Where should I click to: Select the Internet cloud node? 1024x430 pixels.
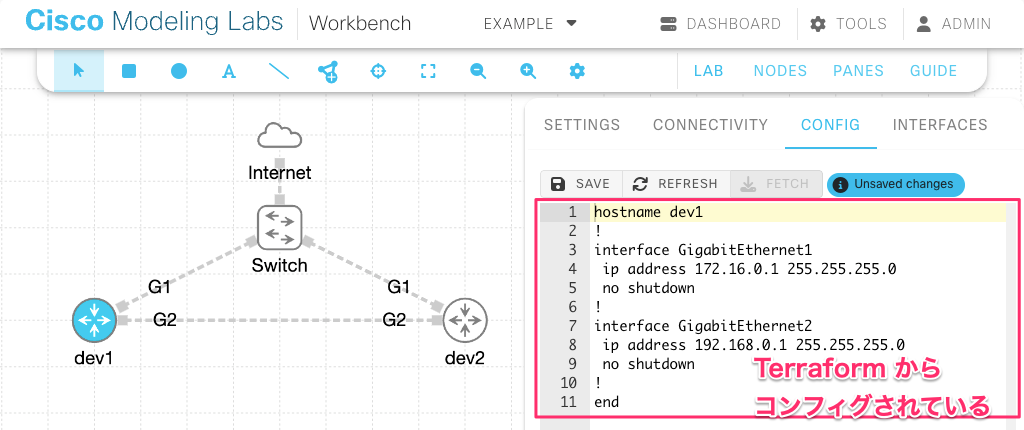coord(280,137)
